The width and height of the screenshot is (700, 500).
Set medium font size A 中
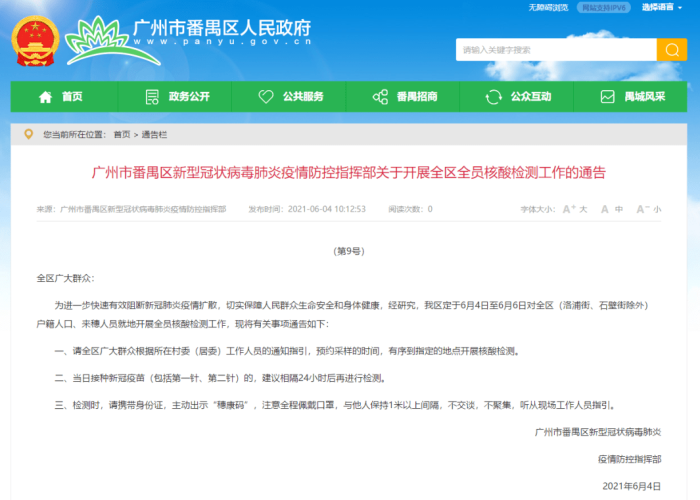point(612,209)
